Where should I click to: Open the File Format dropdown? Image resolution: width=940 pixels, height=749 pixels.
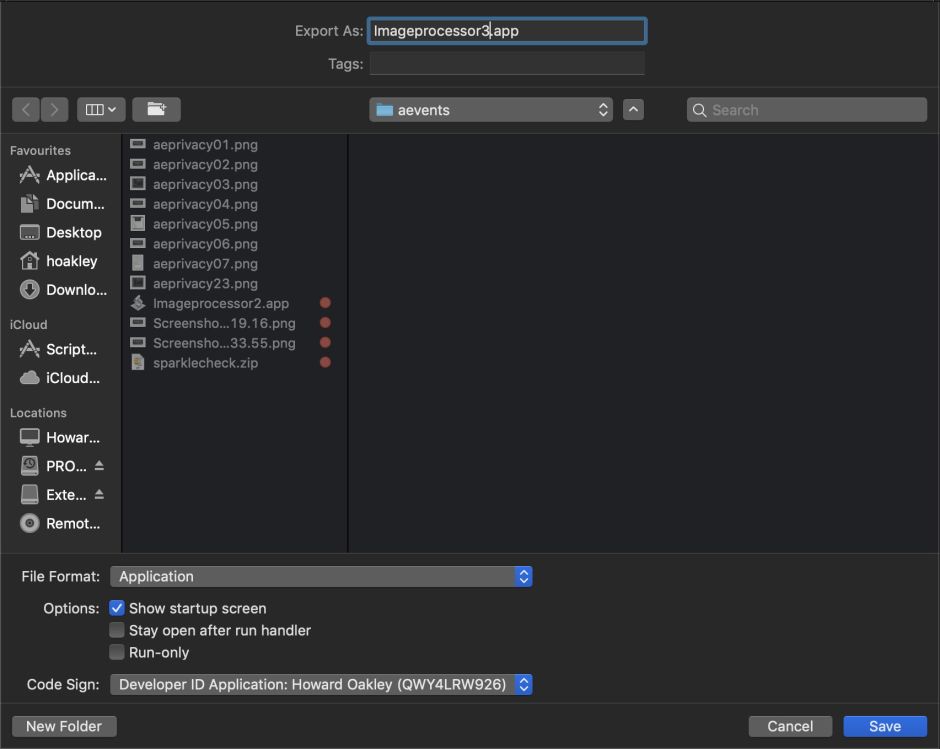[320, 576]
